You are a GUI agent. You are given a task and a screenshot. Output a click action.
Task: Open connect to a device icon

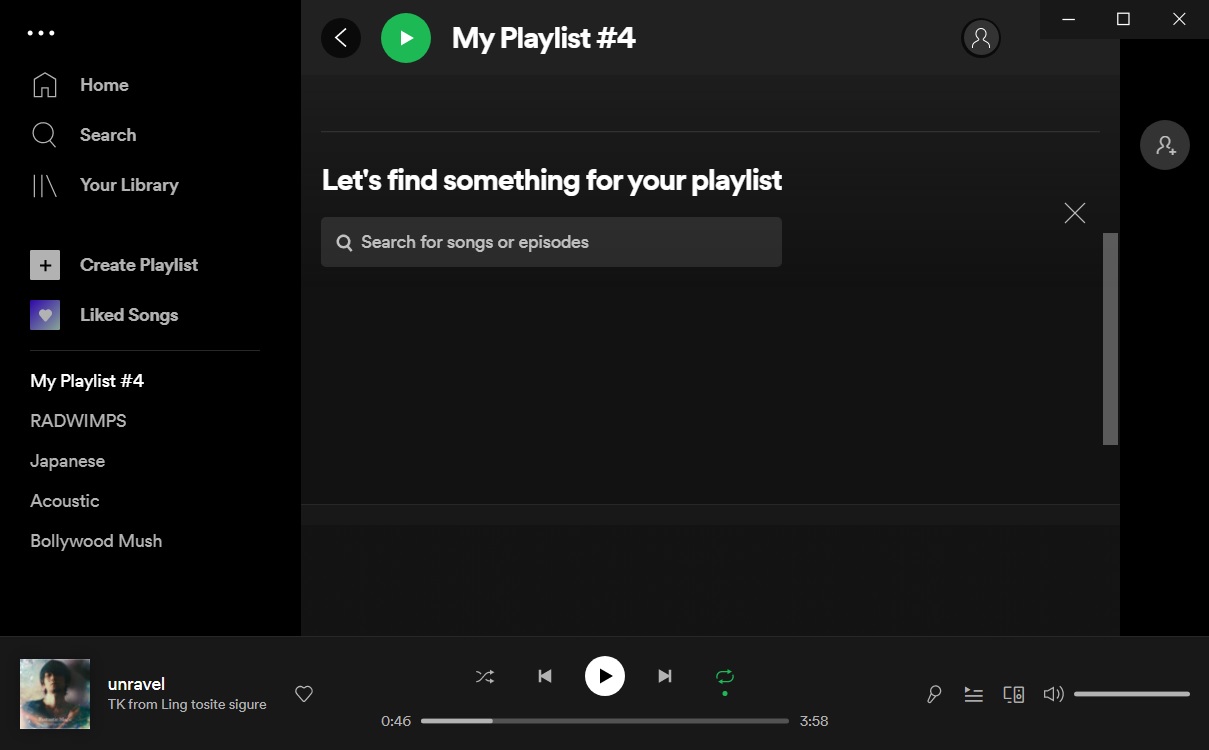click(1013, 694)
